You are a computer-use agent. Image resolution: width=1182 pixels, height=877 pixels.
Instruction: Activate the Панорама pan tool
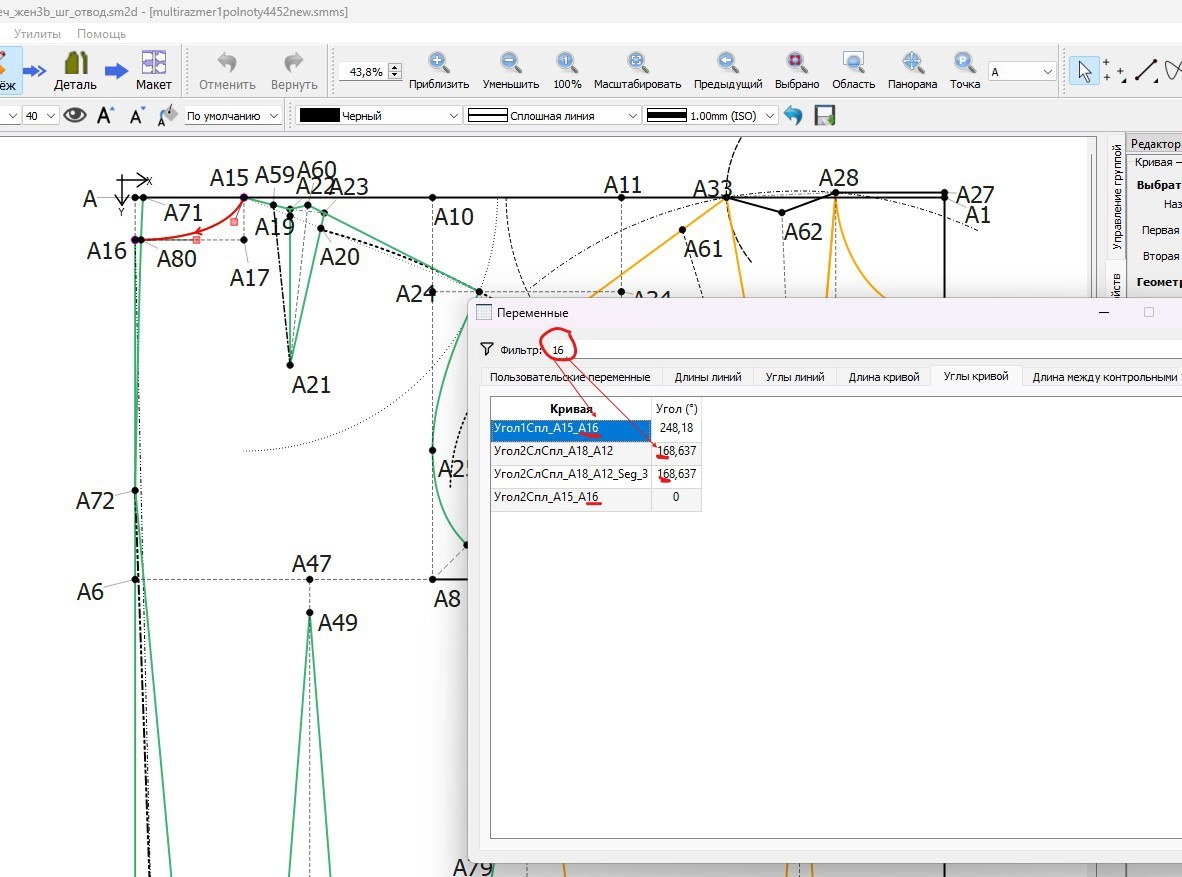pos(912,71)
